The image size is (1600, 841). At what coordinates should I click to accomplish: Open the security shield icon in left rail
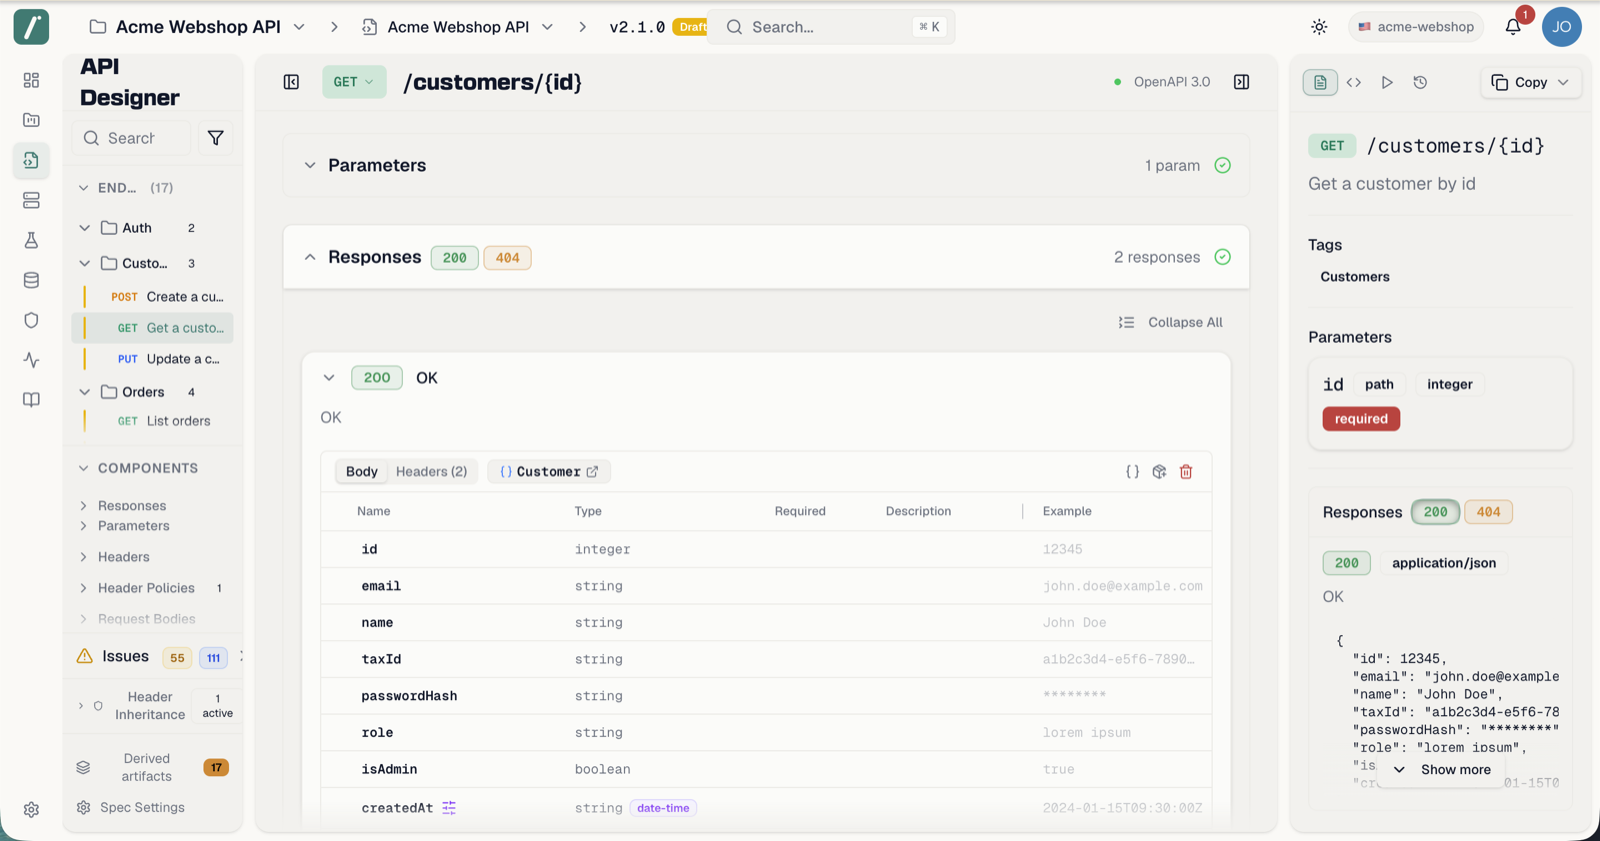[x=31, y=320]
